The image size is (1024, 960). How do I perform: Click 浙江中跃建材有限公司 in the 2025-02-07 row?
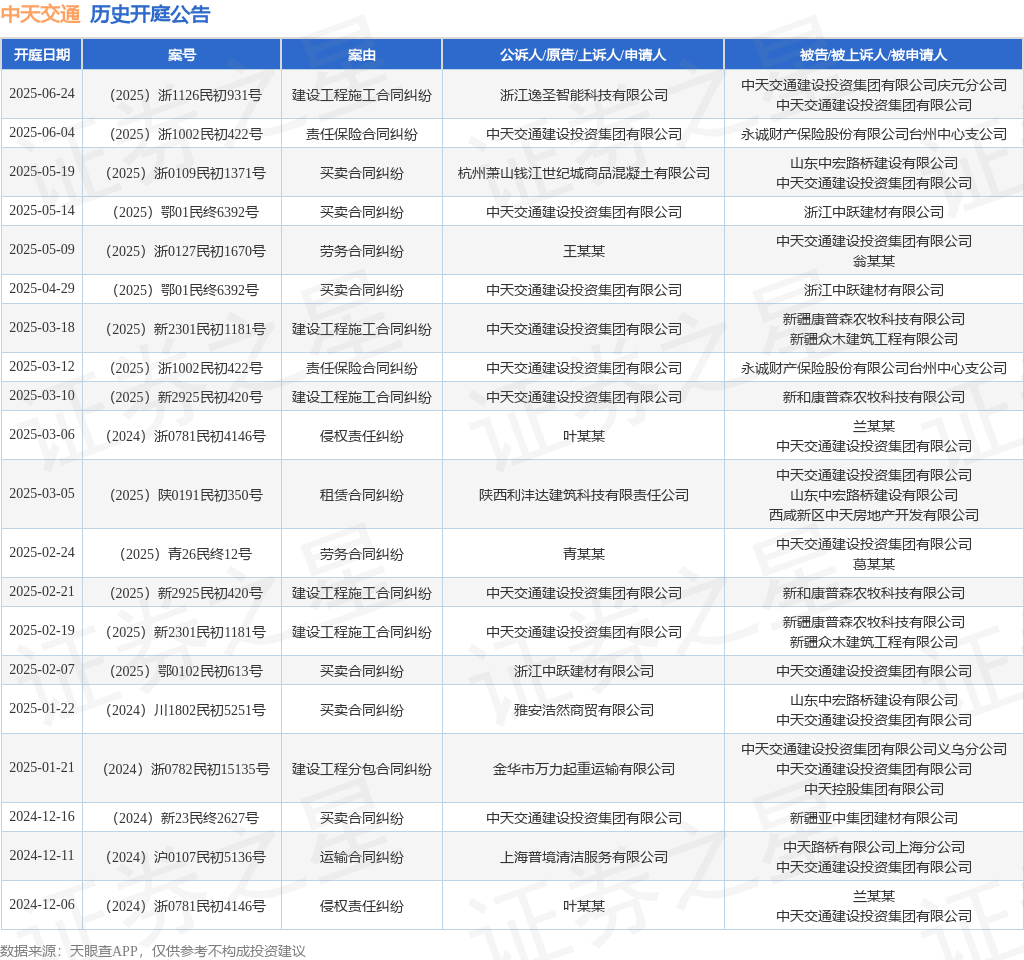pos(584,671)
